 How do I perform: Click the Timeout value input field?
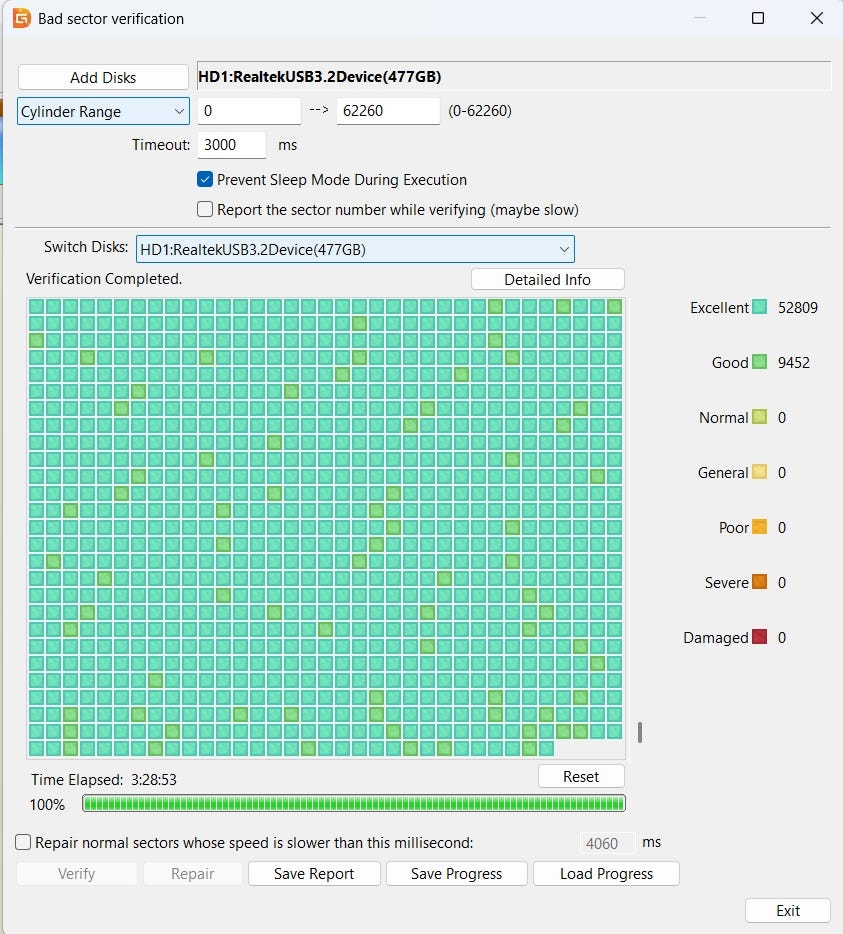pyautogui.click(x=232, y=145)
